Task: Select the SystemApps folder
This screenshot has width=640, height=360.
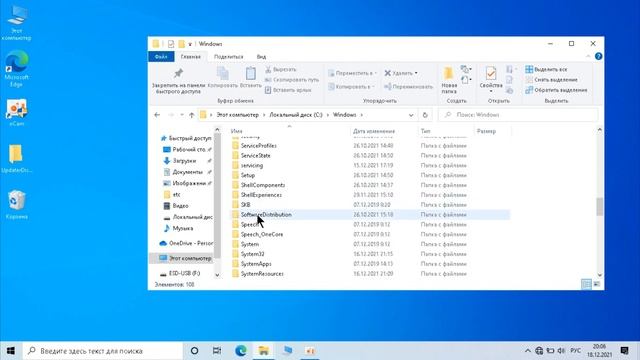Action: point(256,264)
